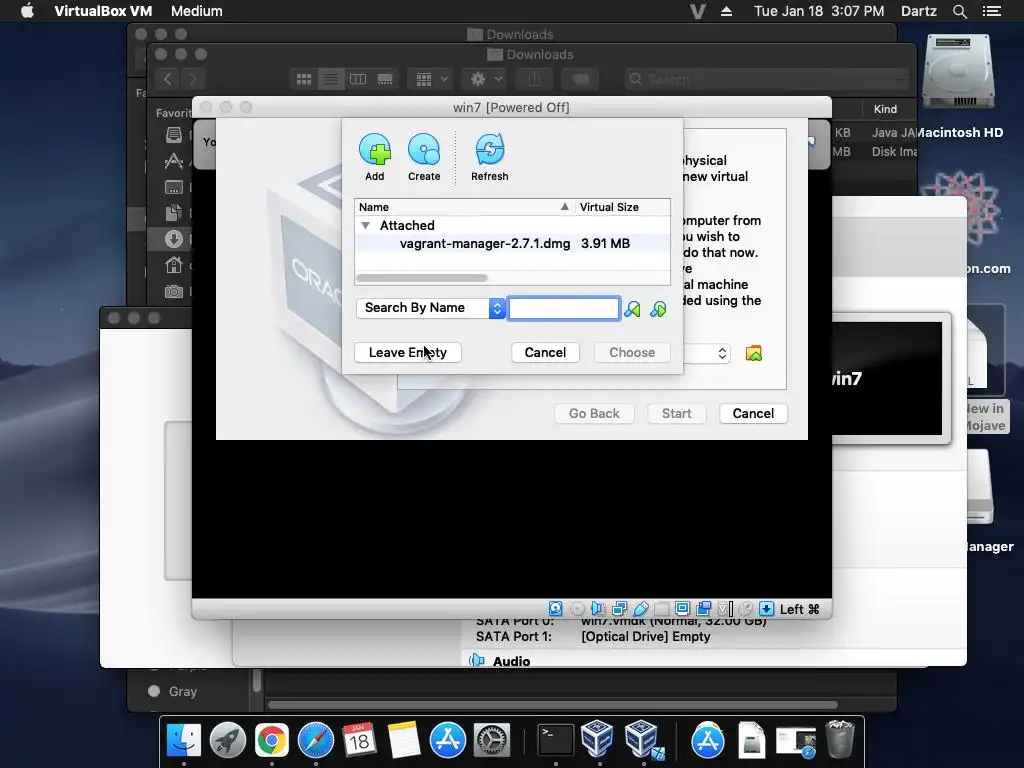
Task: Click the win7 preview thumbnail in VirtualBox Manager
Action: [x=887, y=379]
